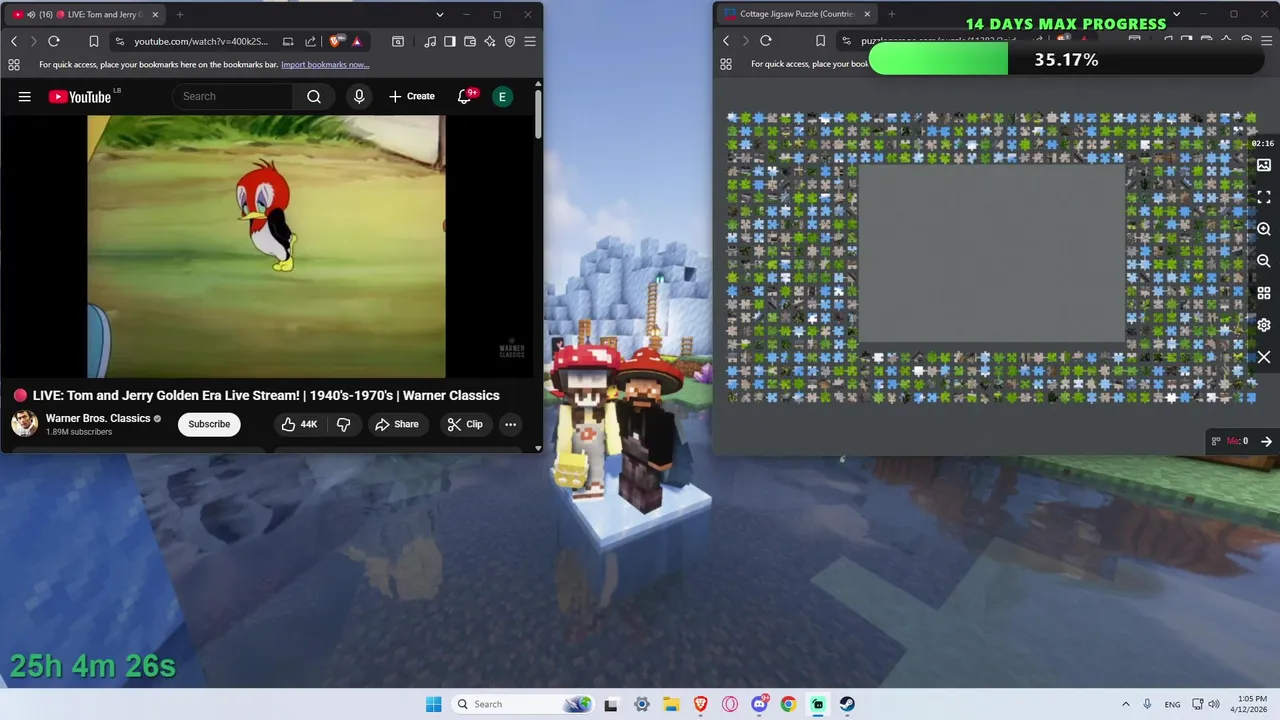Open site settings icon beside youtube.com address

click(x=120, y=41)
